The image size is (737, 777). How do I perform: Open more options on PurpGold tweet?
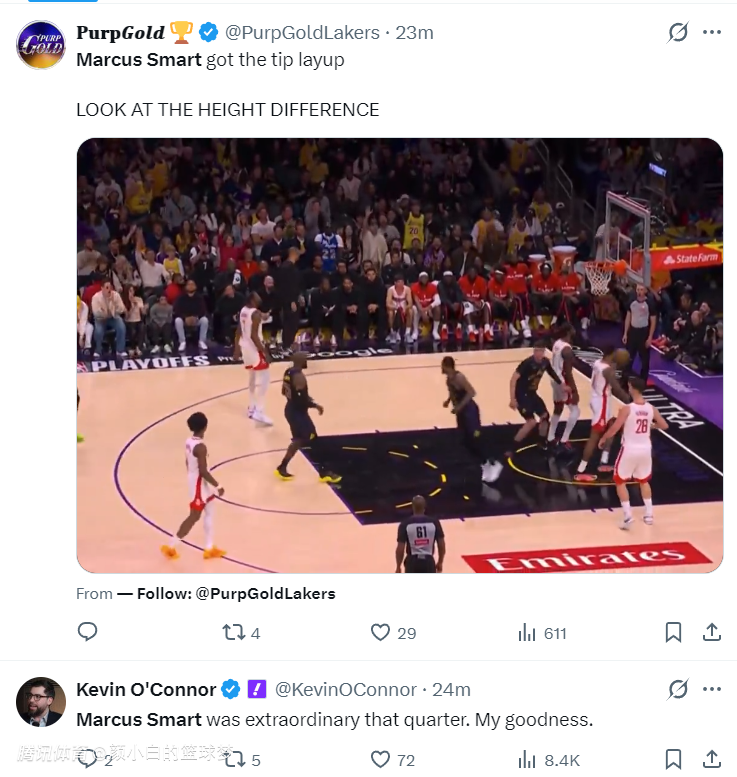click(x=712, y=32)
